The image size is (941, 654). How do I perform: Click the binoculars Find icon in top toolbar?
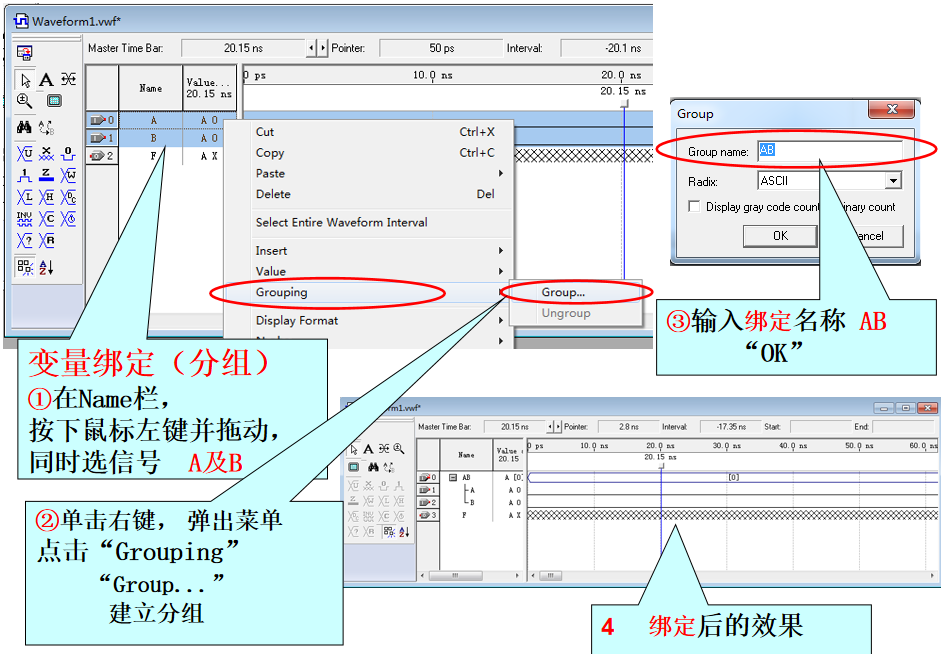pos(25,127)
